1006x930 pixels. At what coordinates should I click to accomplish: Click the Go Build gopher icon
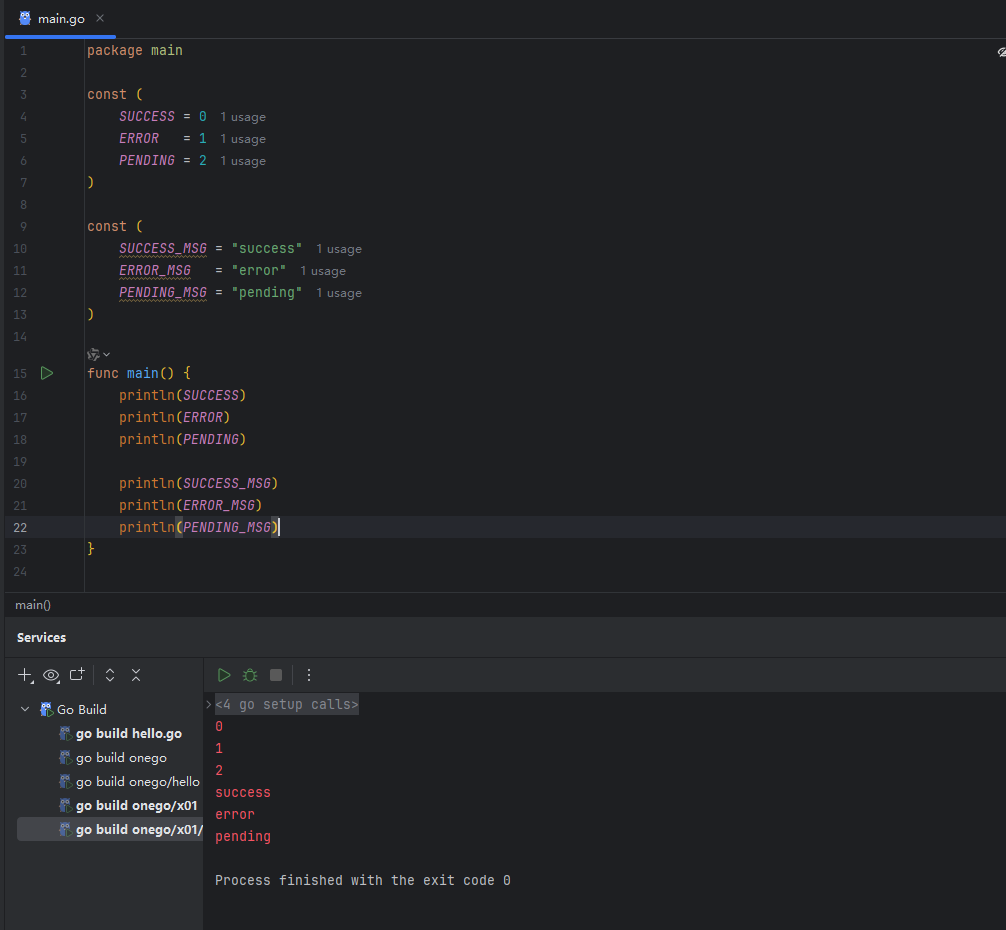pyautogui.click(x=46, y=709)
